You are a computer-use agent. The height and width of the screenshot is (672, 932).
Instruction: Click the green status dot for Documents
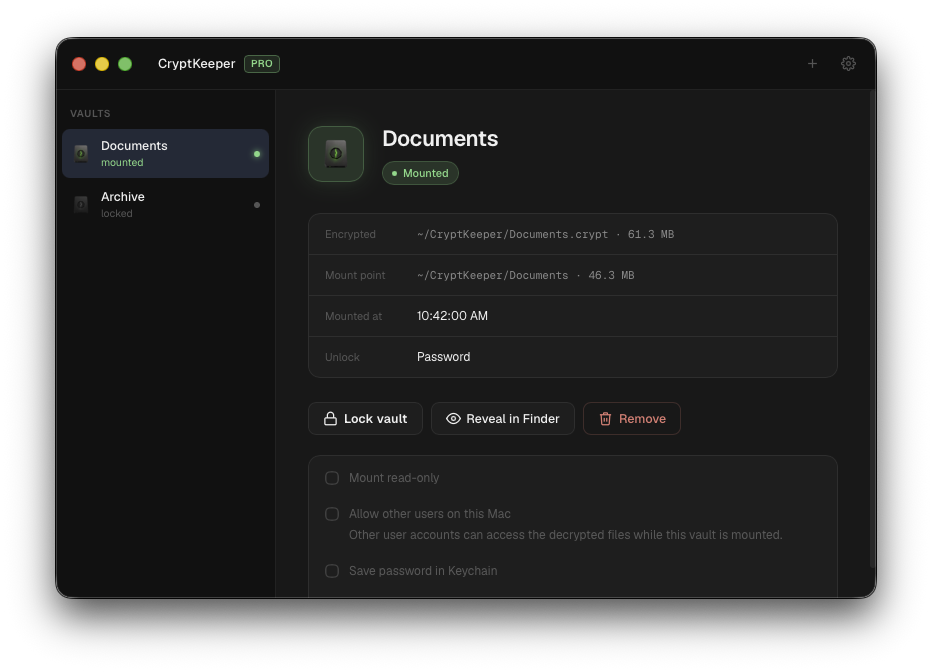257,154
